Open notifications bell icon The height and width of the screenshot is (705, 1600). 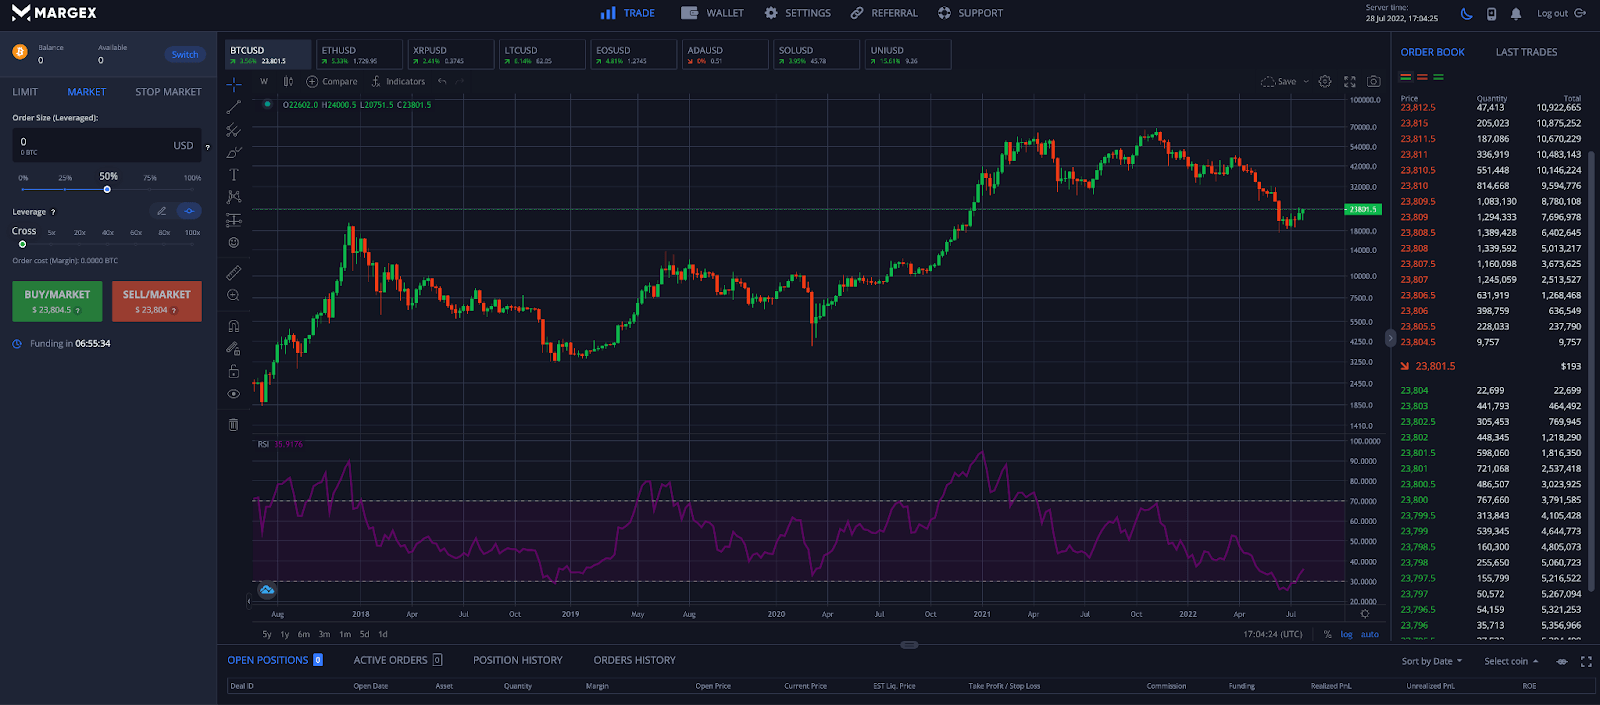pos(1516,14)
